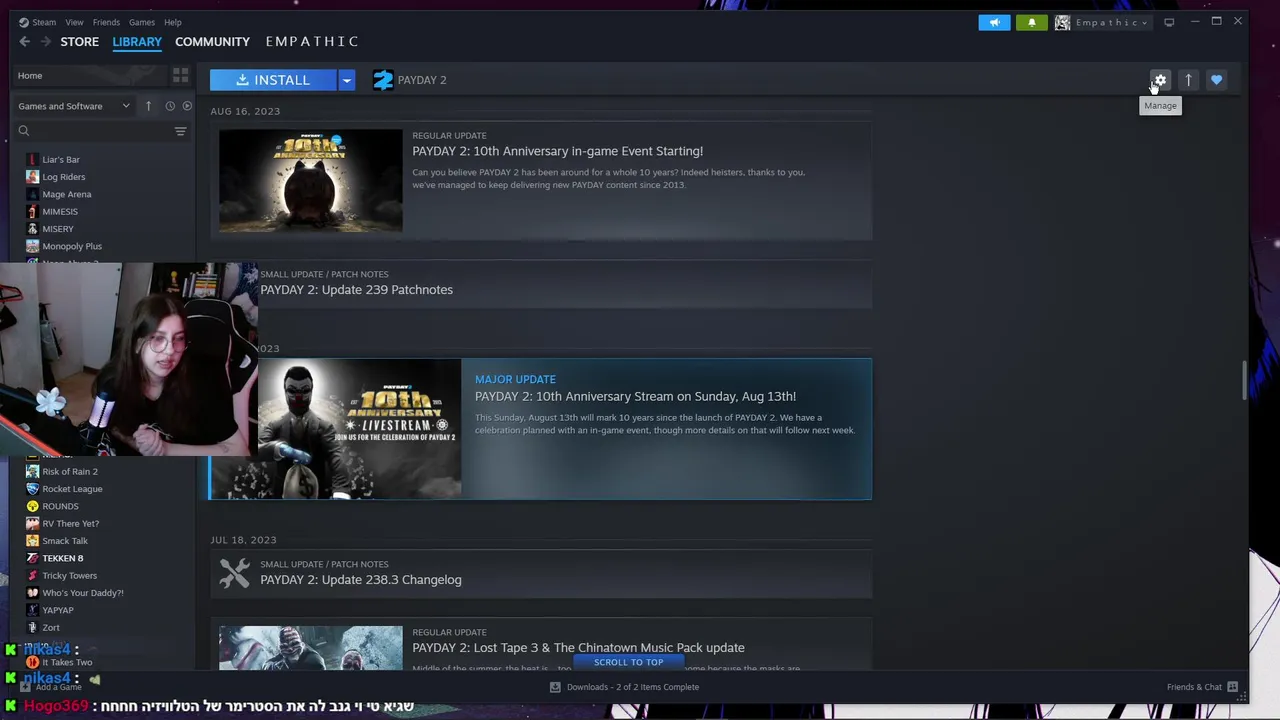
Task: Click the blue heart favorite icon
Action: 1216,80
